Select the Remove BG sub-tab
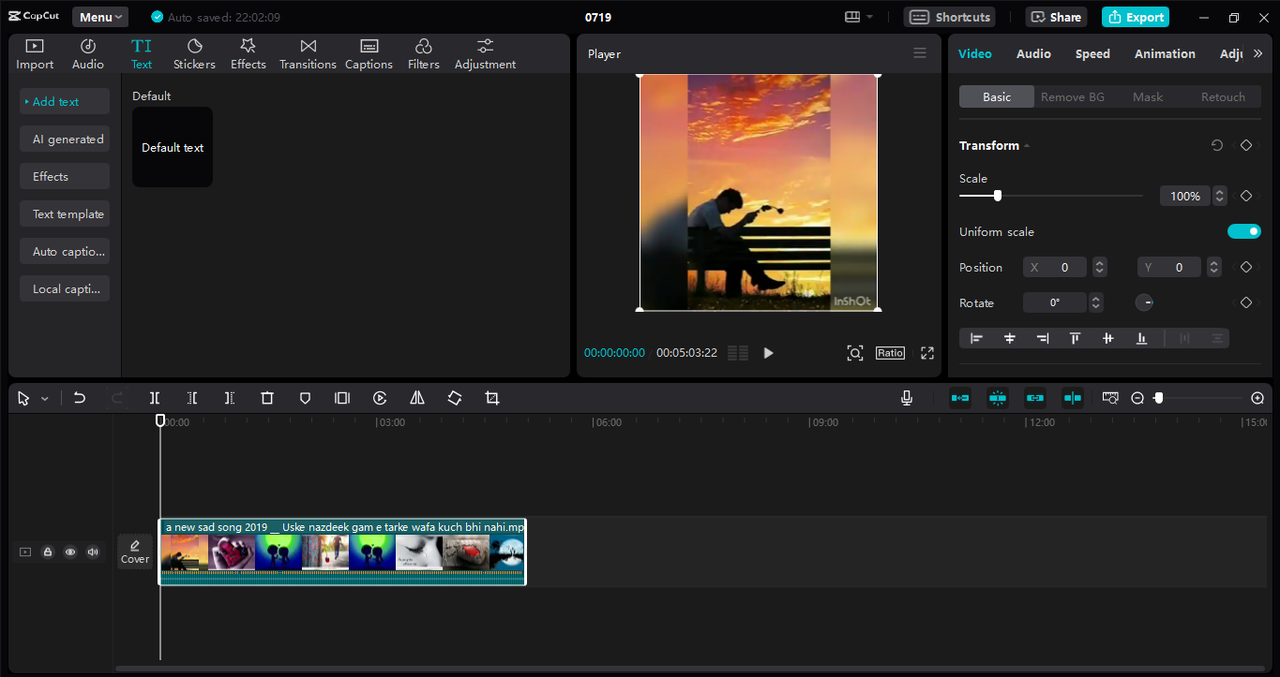Screen dimensions: 1280x677 [1073, 97]
